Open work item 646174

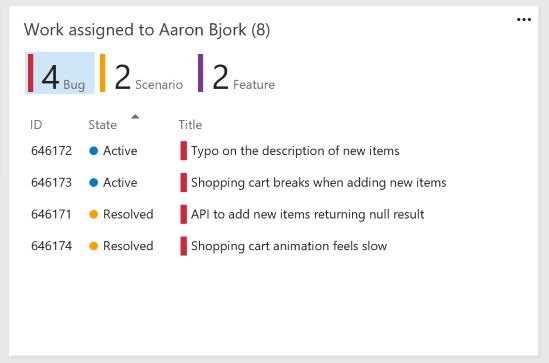[51, 246]
